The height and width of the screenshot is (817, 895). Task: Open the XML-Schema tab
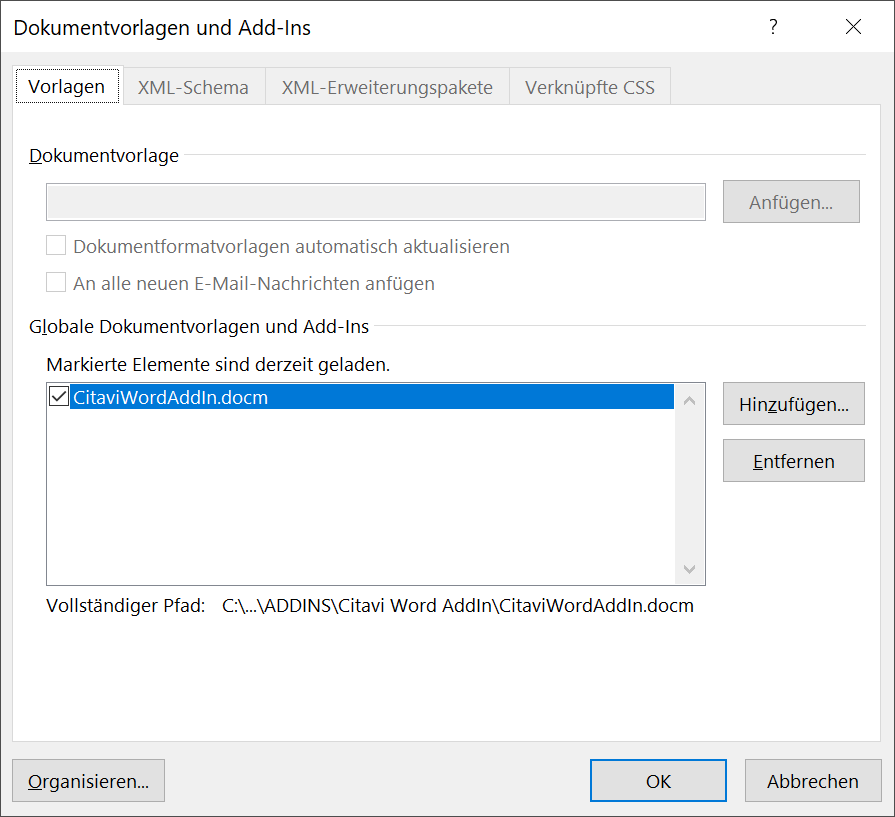tap(193, 87)
